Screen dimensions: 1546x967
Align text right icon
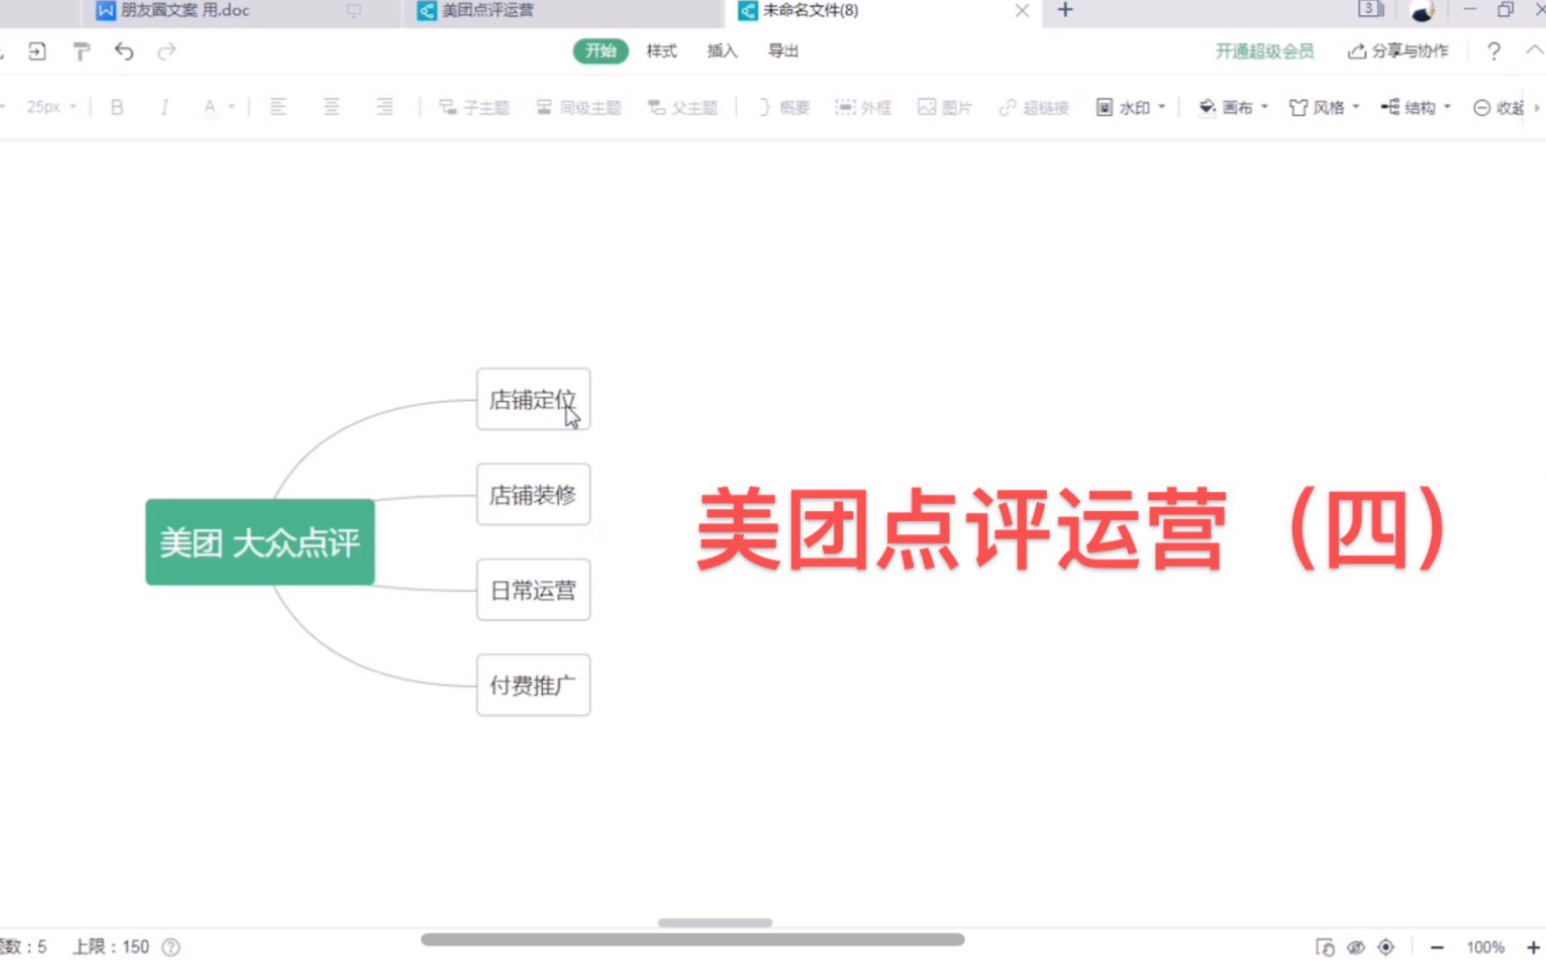tap(384, 107)
